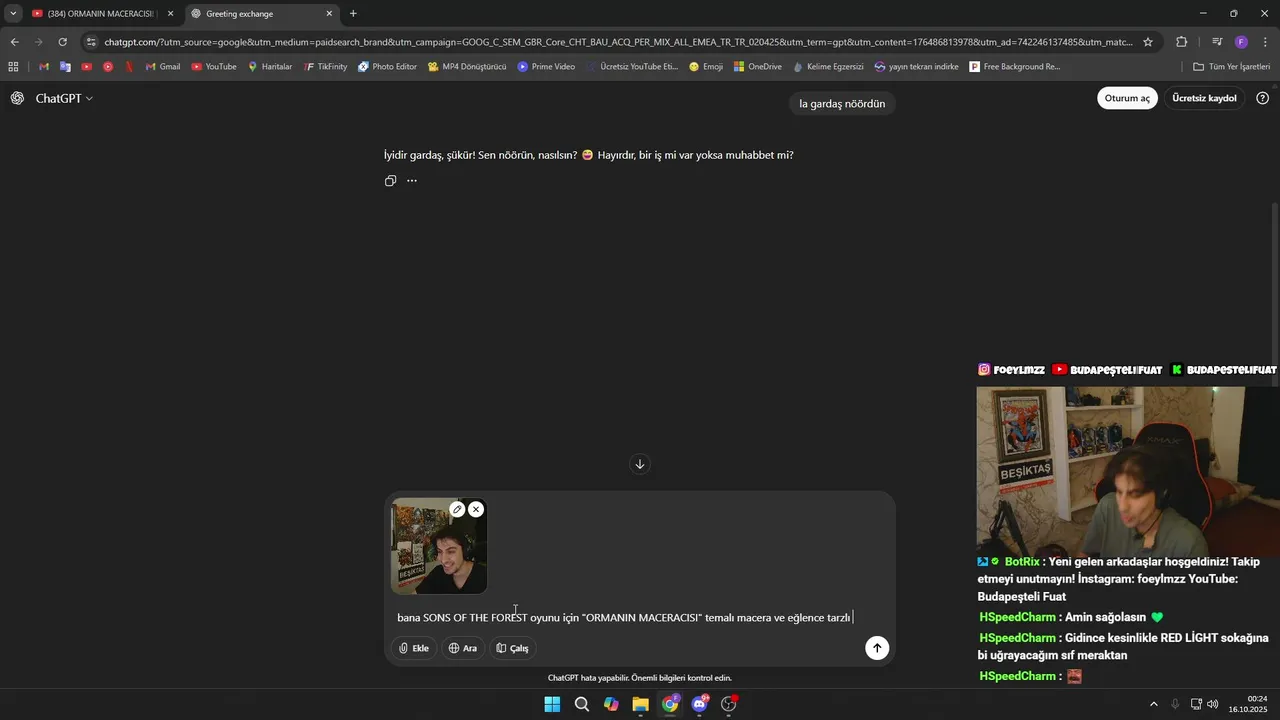Screen dimensions: 1280x720
Task: Open more actions for the response
Action: pyautogui.click(x=412, y=181)
